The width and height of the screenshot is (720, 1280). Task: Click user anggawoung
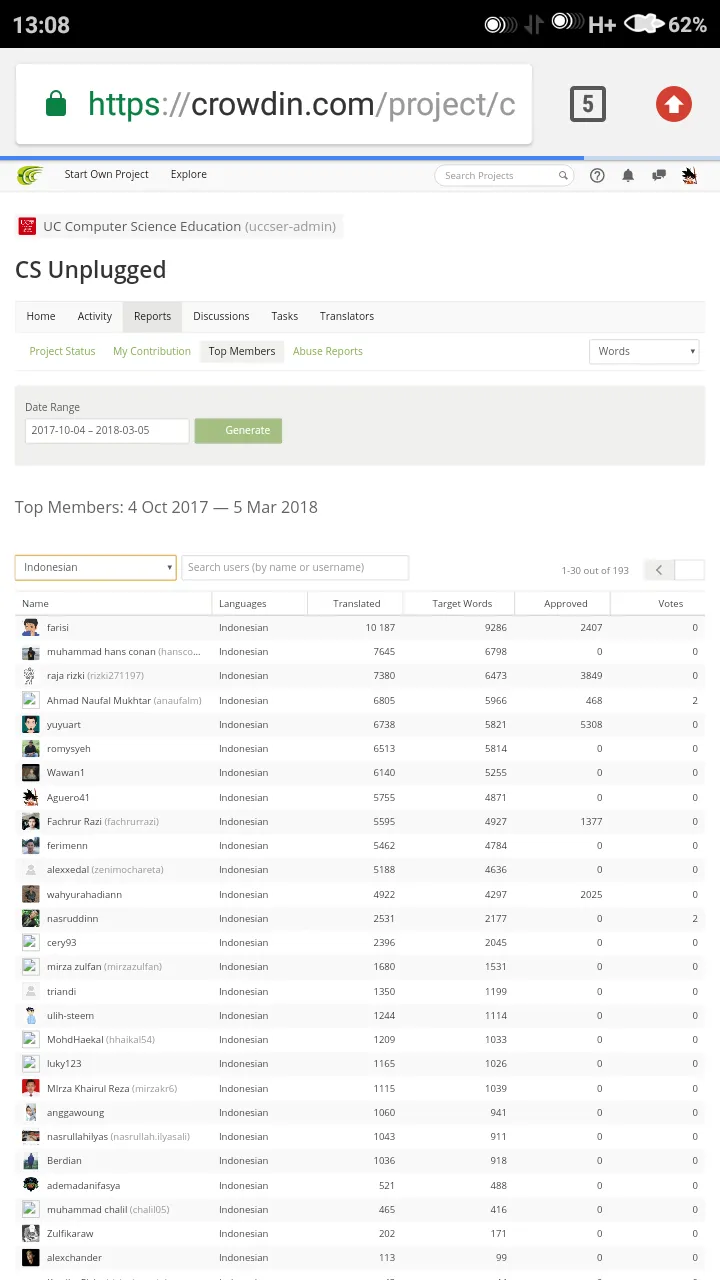click(75, 1113)
